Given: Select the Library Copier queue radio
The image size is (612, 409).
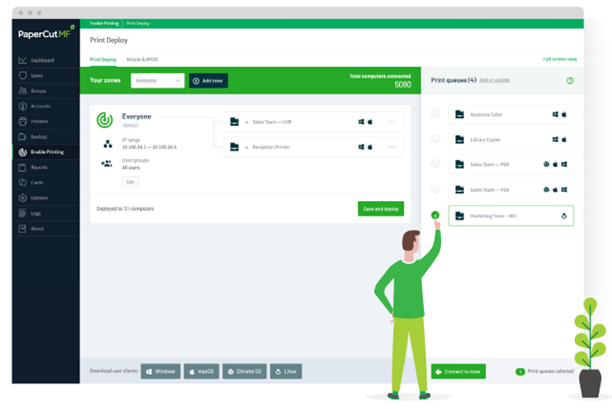Looking at the screenshot, I should click(435, 139).
